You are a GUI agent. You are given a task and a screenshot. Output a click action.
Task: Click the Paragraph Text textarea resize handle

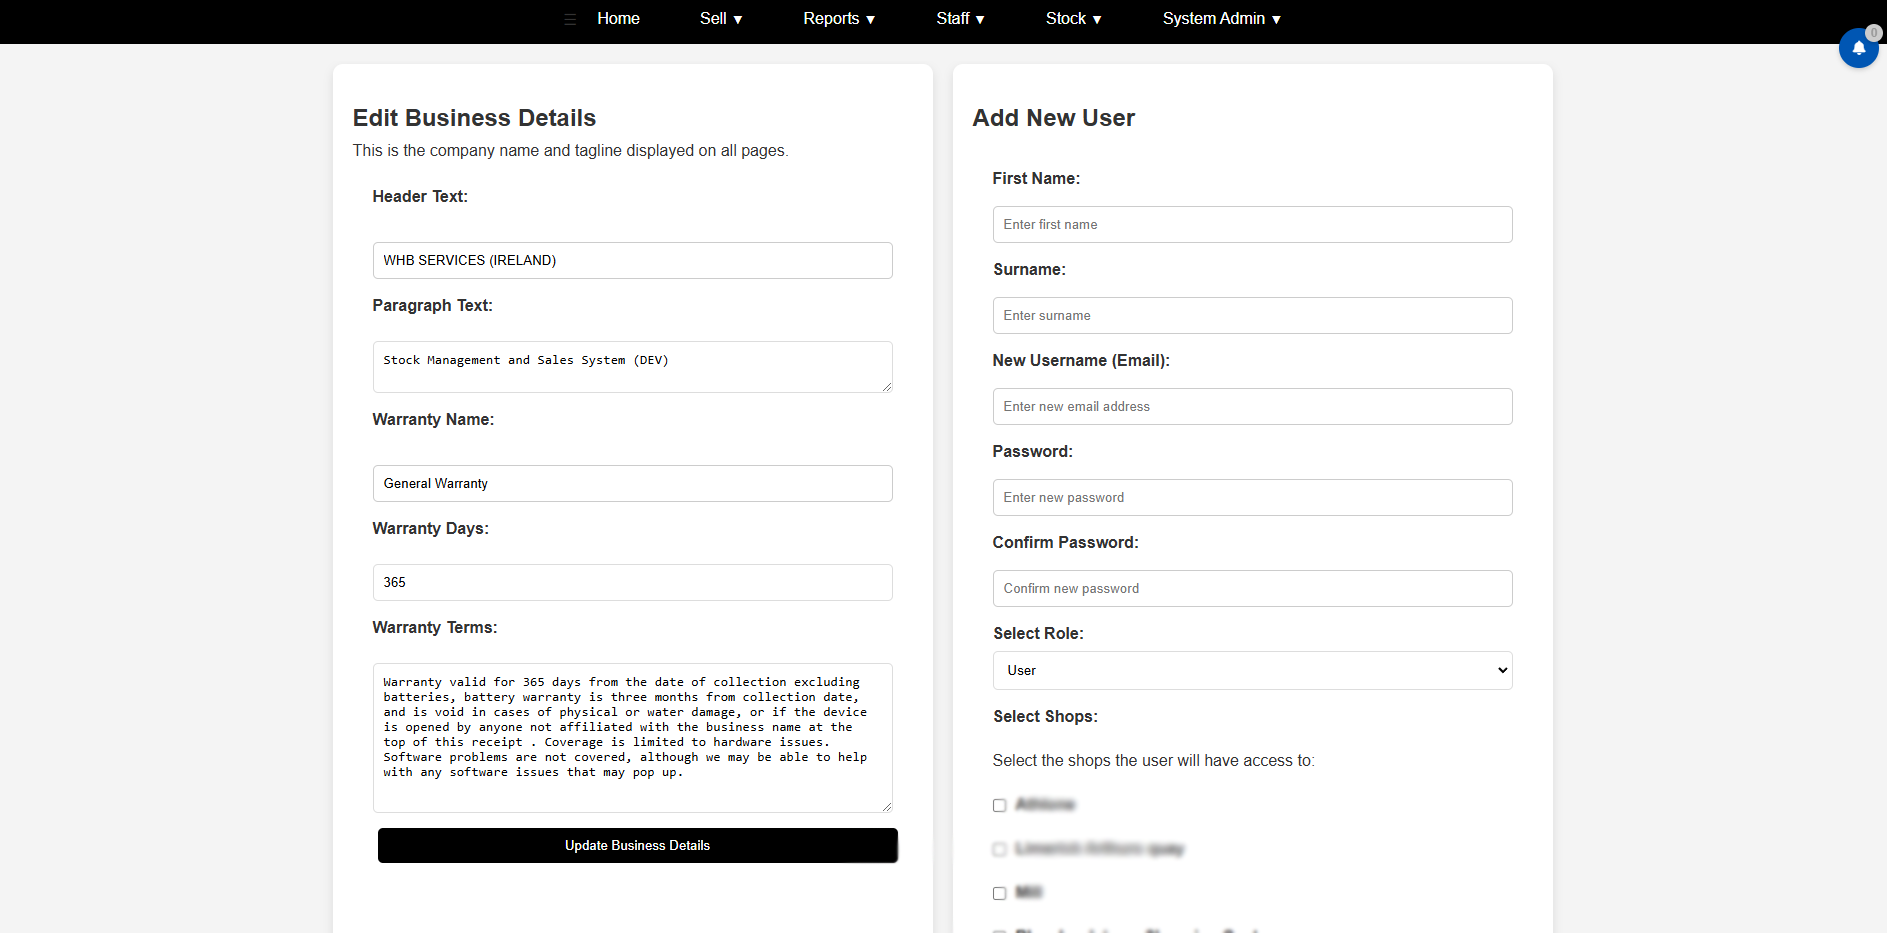(886, 386)
